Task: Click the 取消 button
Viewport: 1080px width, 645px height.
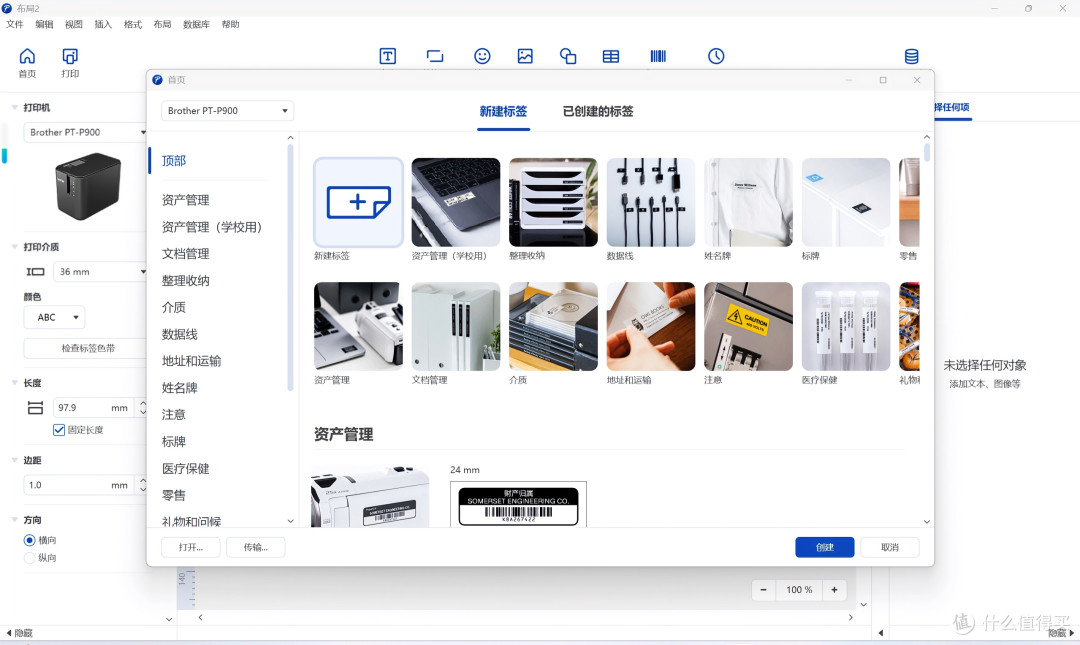Action: [890, 547]
